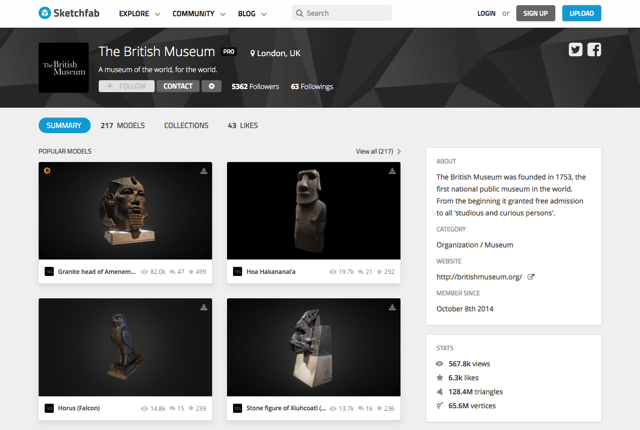This screenshot has width=640, height=430.
Task: Switch to the Collections tab
Action: pyautogui.click(x=186, y=125)
